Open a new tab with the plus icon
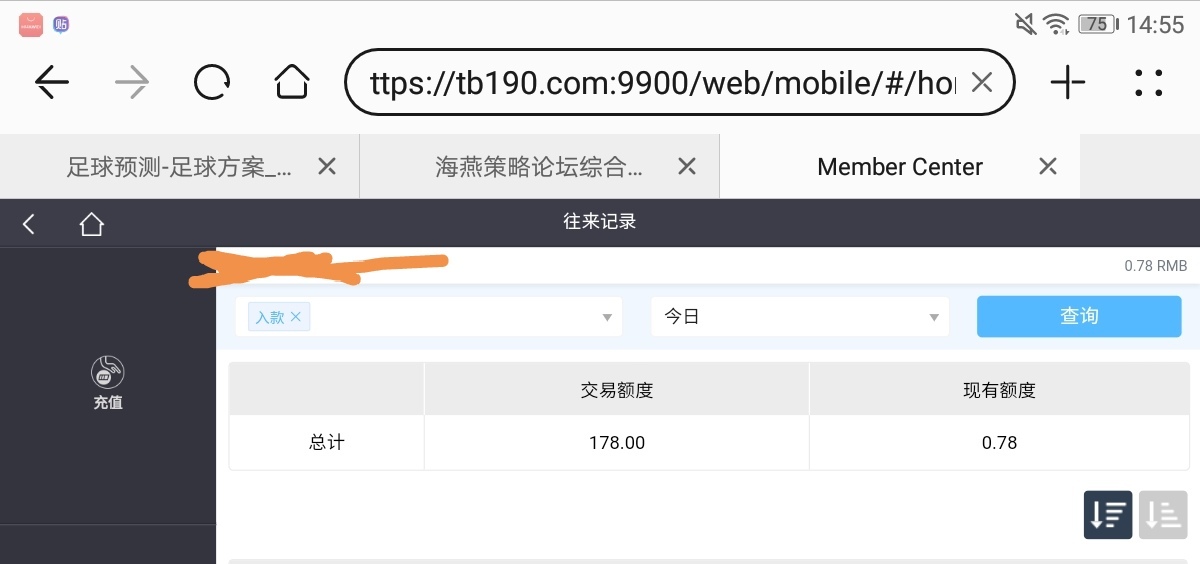The width and height of the screenshot is (1200, 564). [1068, 82]
